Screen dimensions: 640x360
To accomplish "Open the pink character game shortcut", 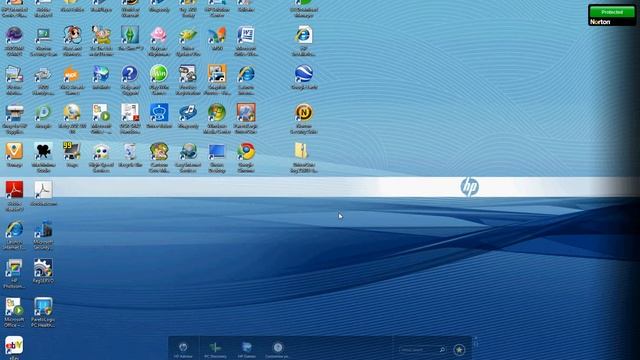I will [x=159, y=36].
